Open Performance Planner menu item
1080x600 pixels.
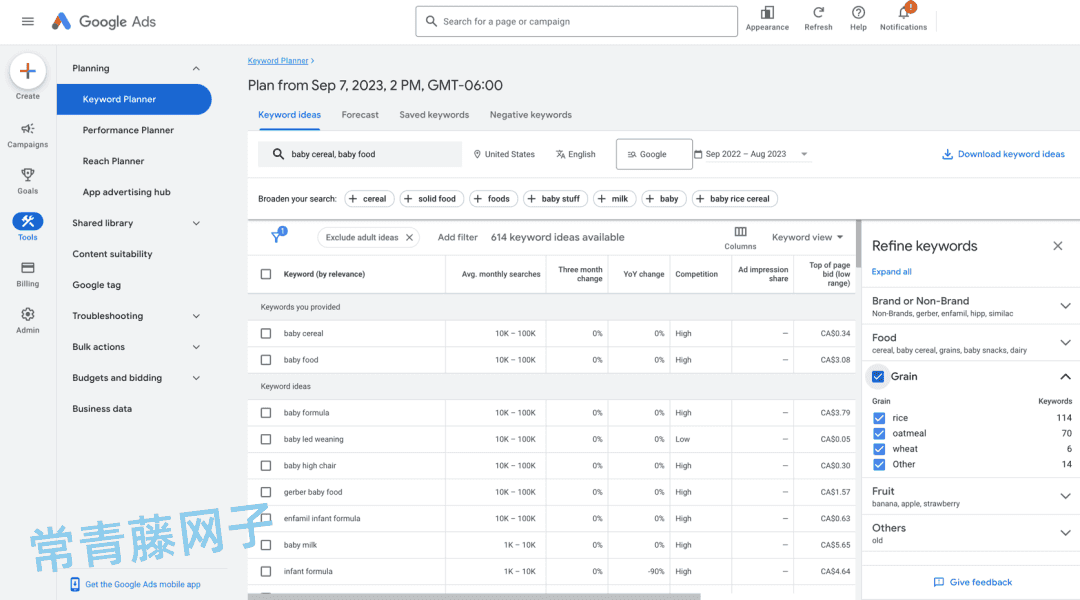point(128,130)
